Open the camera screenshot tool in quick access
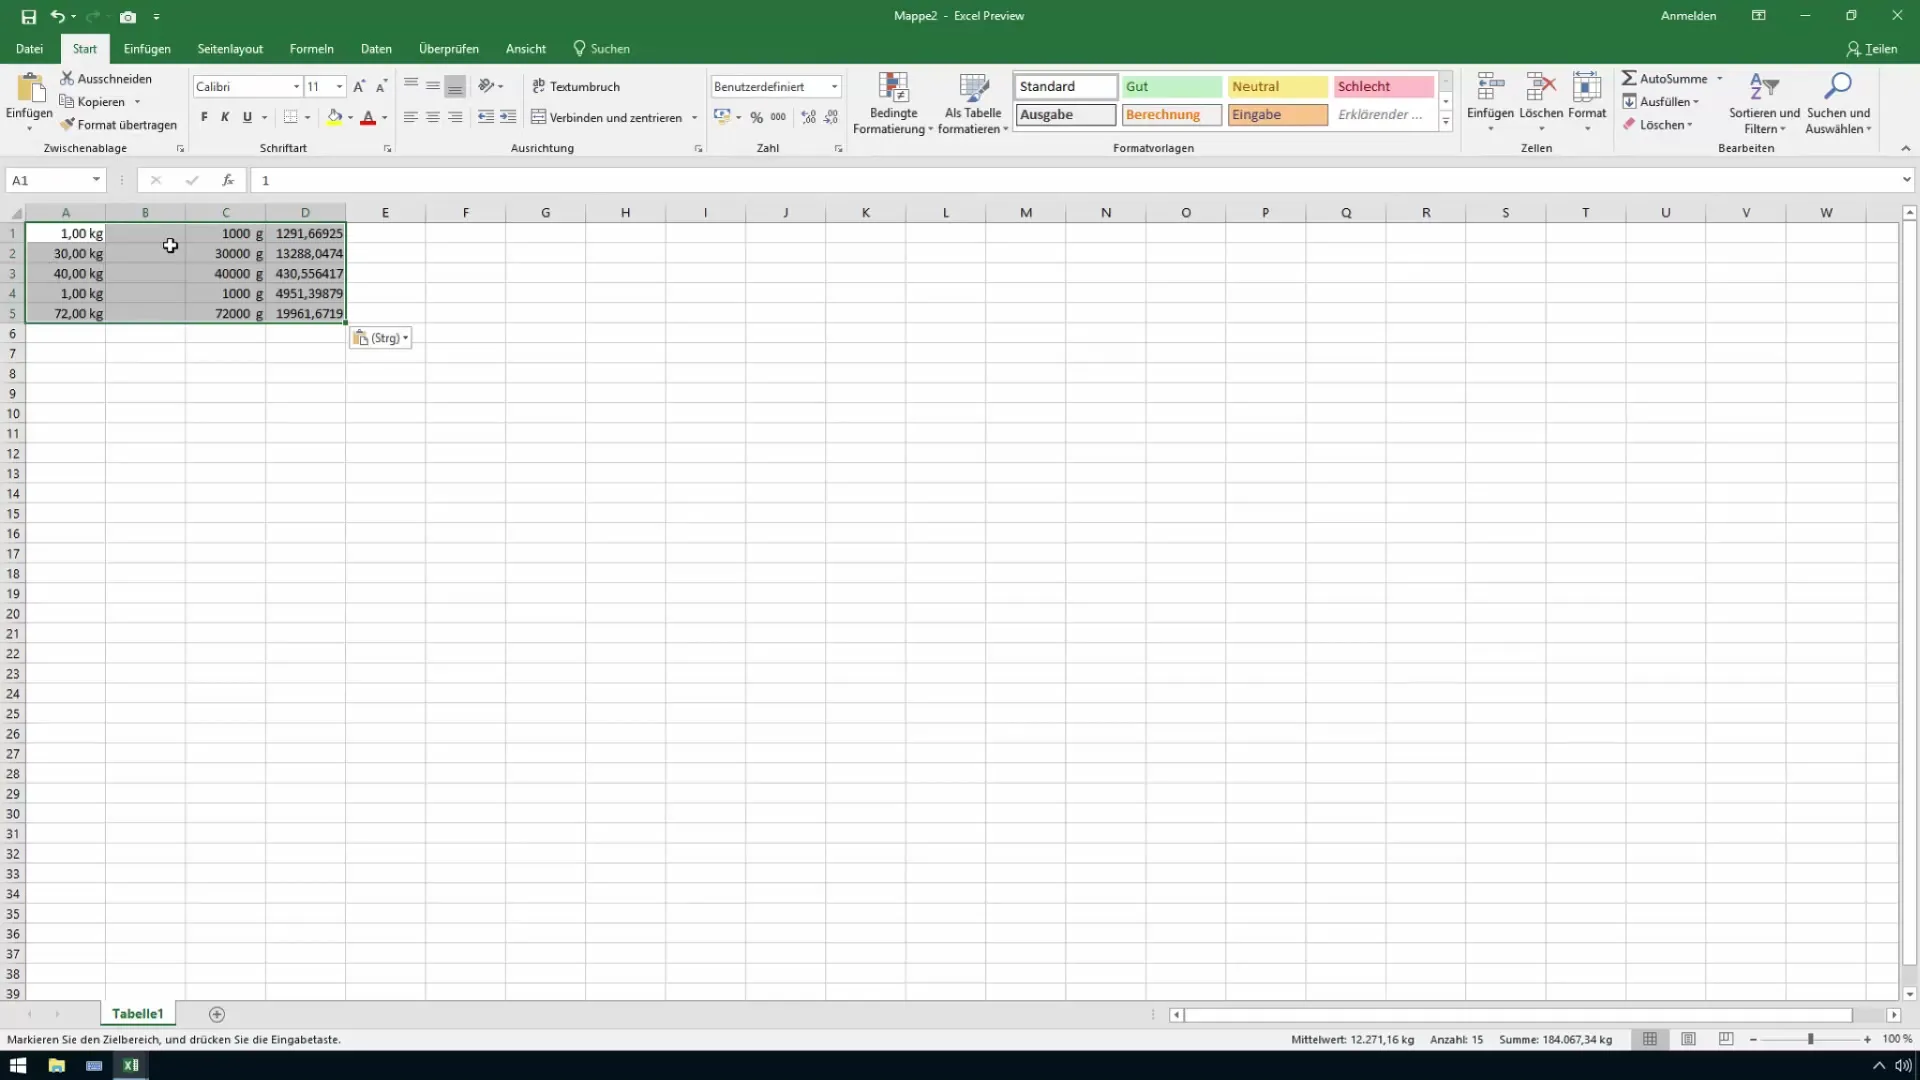This screenshot has height=1080, width=1920. (128, 17)
